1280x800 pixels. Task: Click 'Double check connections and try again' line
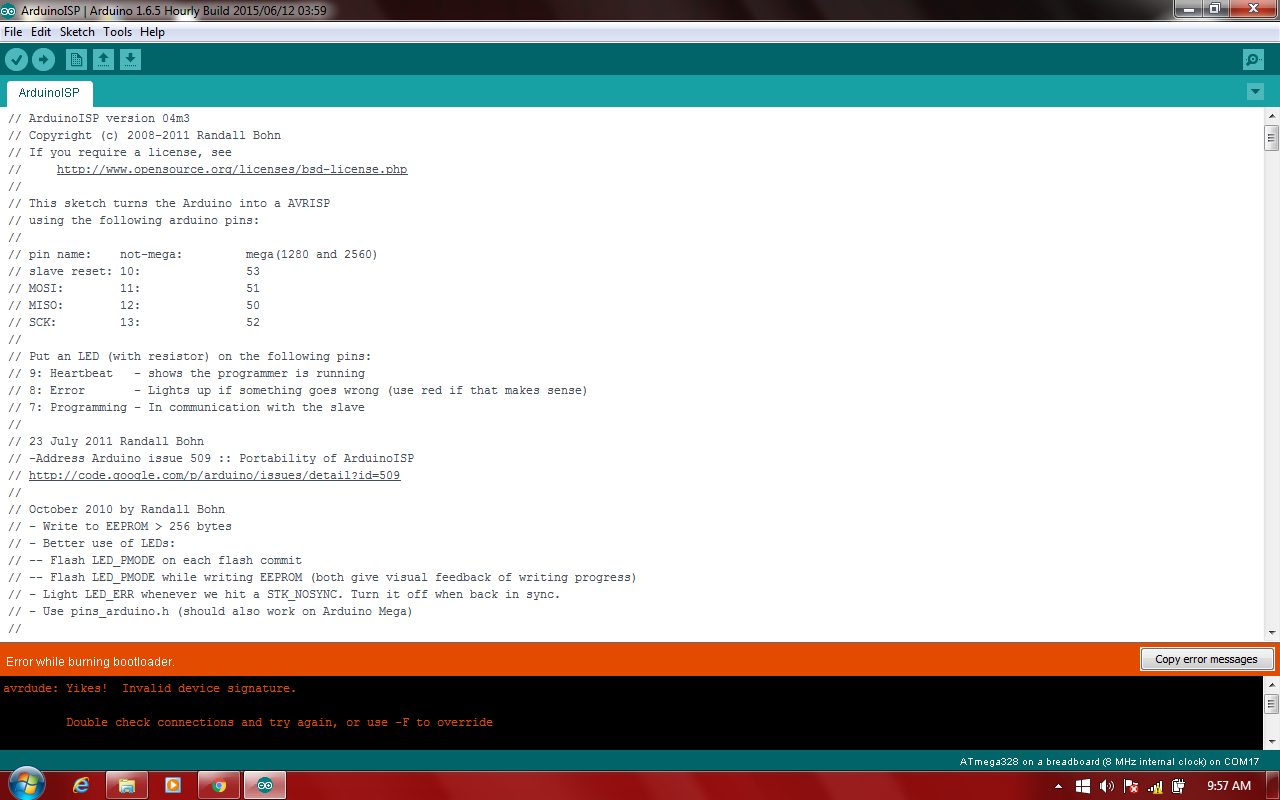tap(280, 722)
